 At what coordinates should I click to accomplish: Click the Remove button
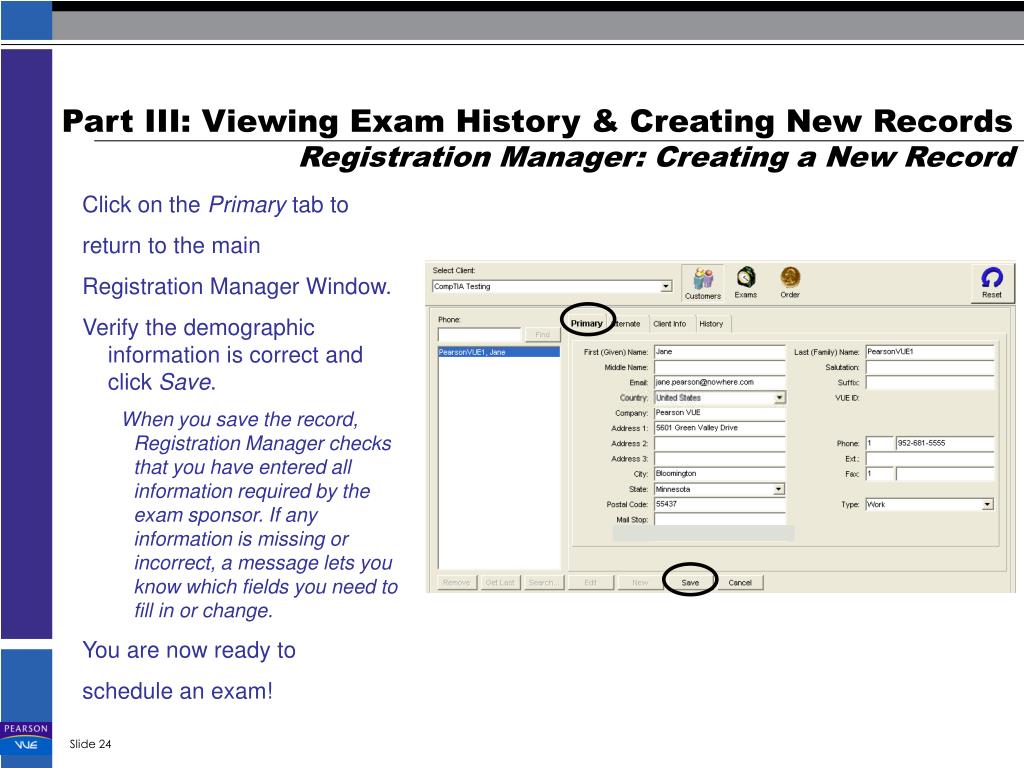(x=456, y=583)
